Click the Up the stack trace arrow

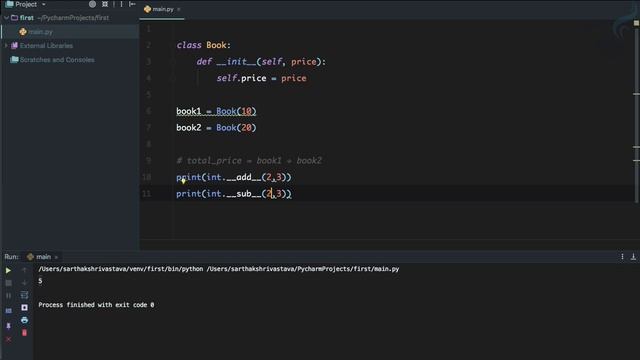[24, 270]
